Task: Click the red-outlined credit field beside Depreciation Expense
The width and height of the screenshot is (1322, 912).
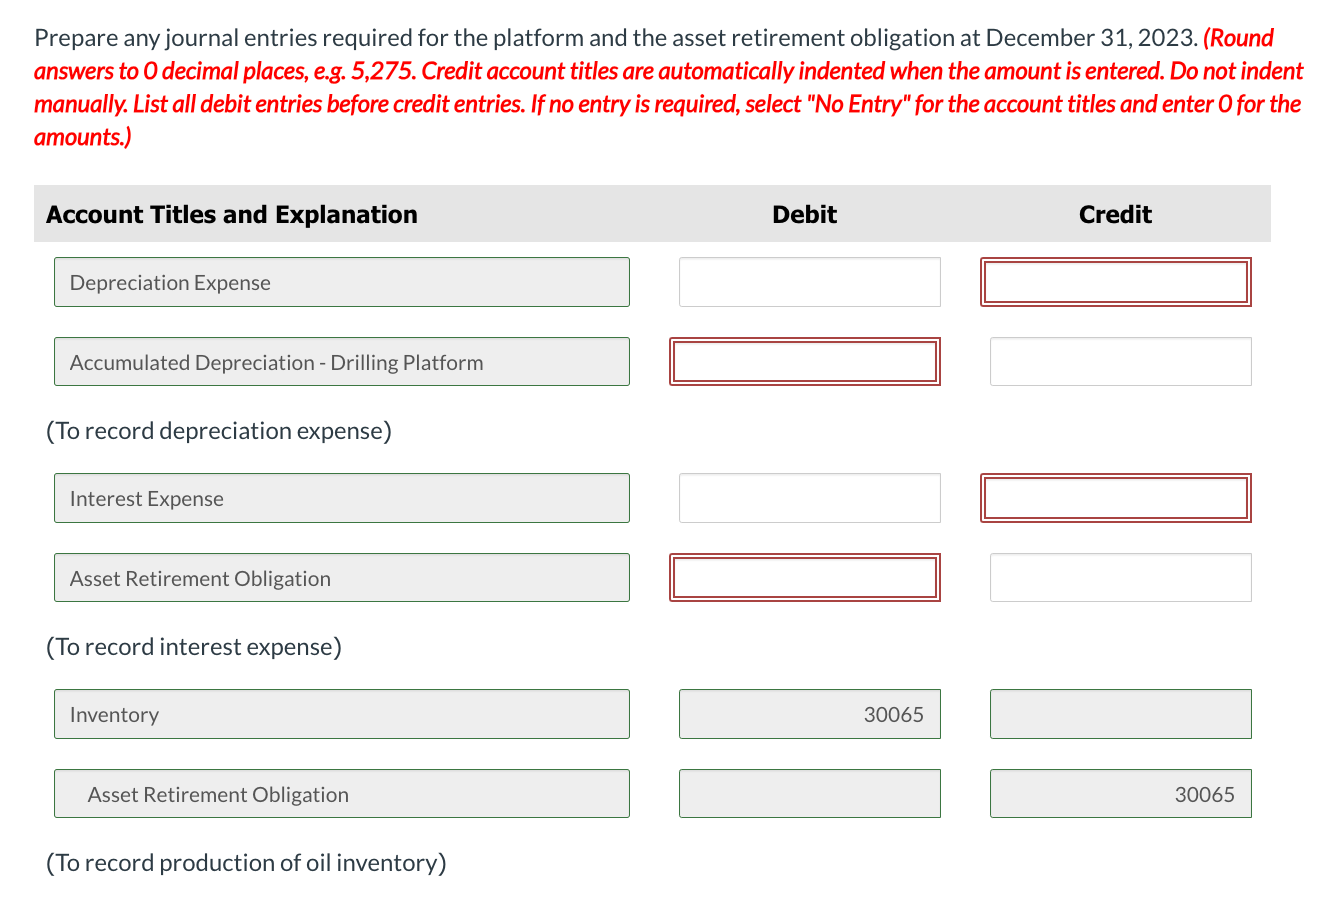Action: [1115, 282]
